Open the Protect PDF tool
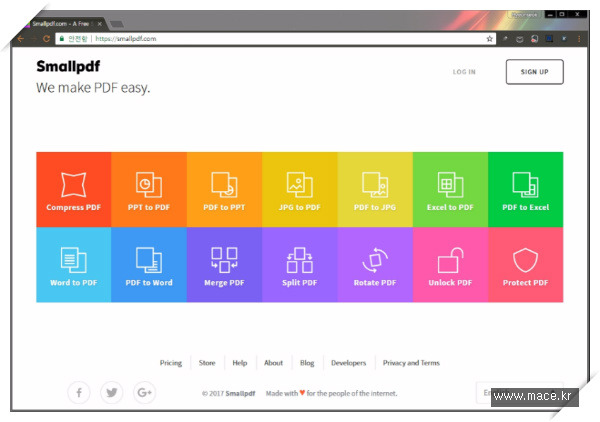600x422 pixels. tap(526, 265)
